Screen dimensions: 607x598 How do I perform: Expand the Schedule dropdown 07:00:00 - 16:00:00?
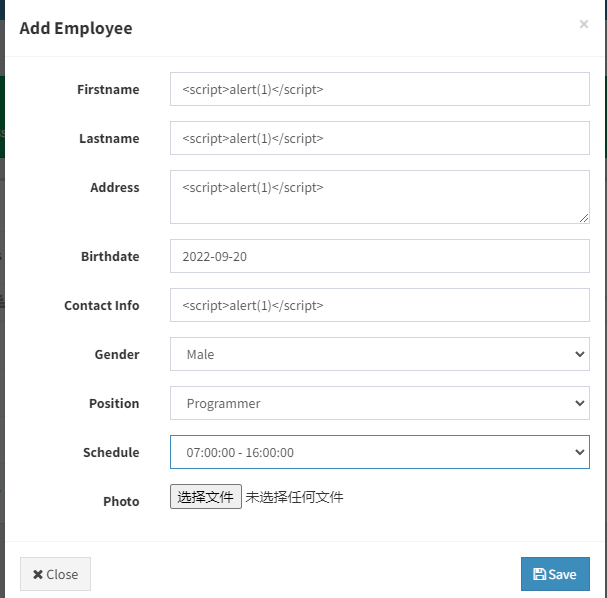point(380,452)
